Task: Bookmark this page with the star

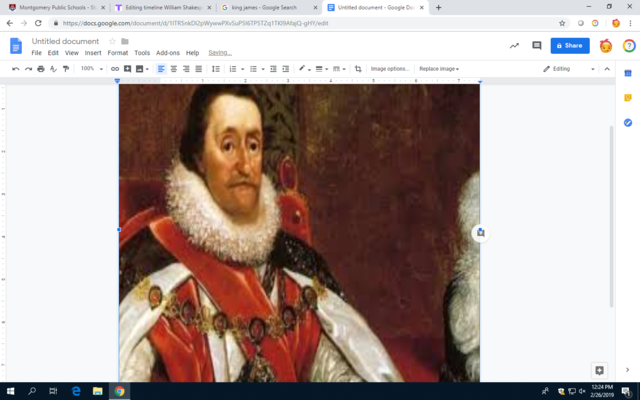Action: 562,23
